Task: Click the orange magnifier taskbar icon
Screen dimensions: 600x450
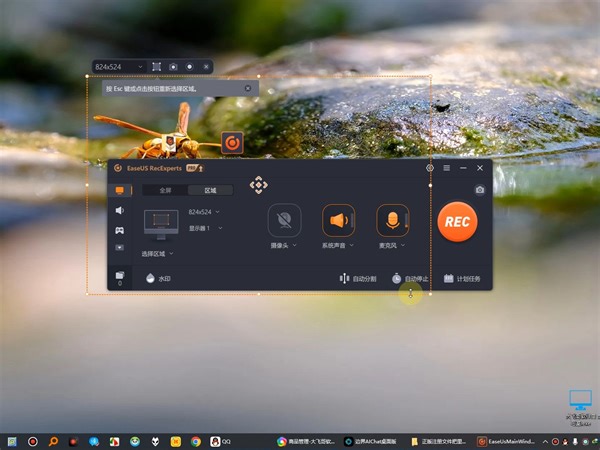Action: [x=53, y=442]
